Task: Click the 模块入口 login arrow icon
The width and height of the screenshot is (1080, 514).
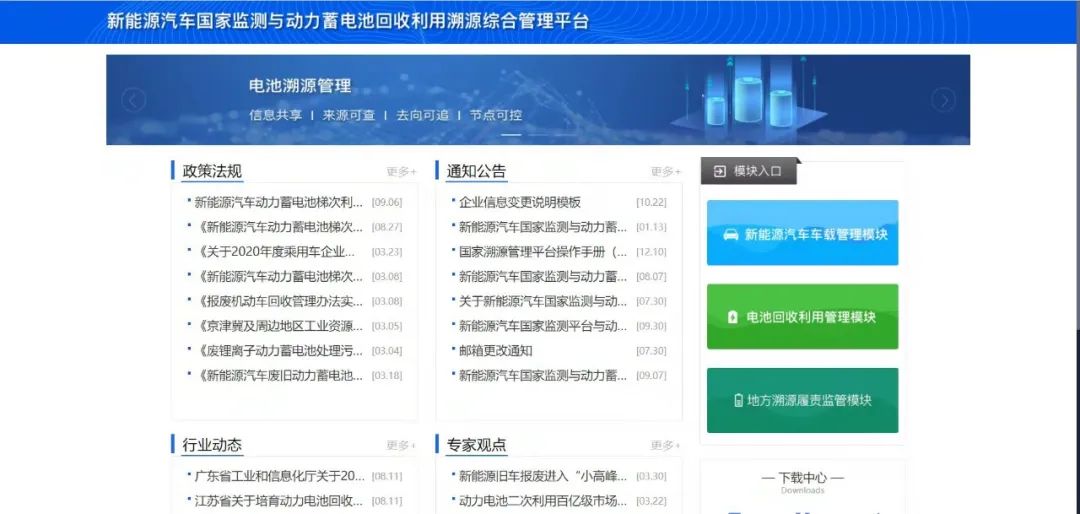Action: coord(720,171)
